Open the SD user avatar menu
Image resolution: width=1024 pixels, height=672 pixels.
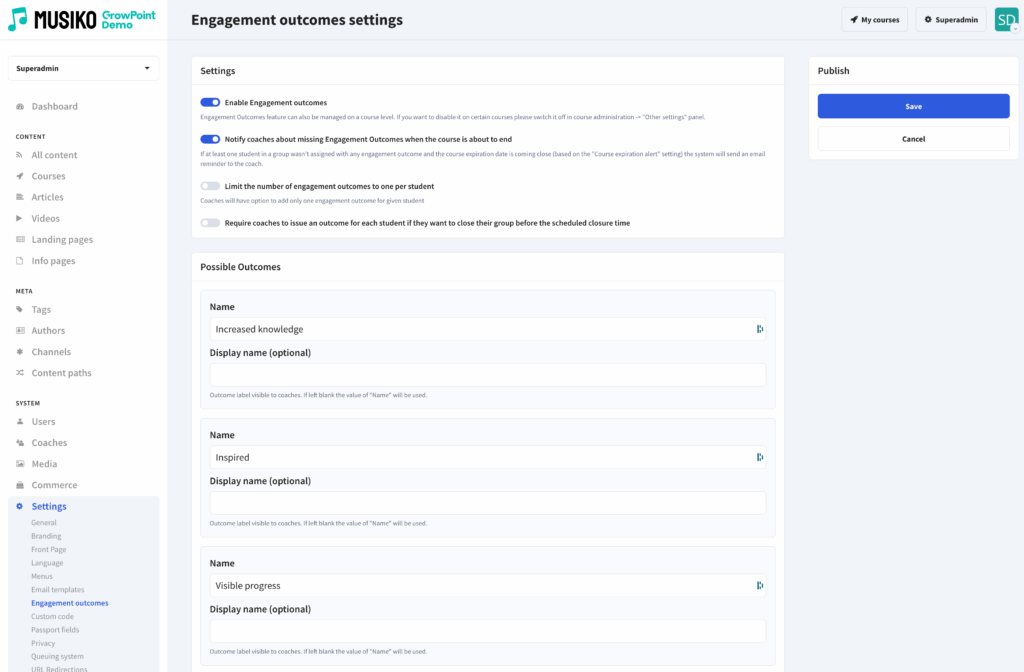click(1005, 20)
